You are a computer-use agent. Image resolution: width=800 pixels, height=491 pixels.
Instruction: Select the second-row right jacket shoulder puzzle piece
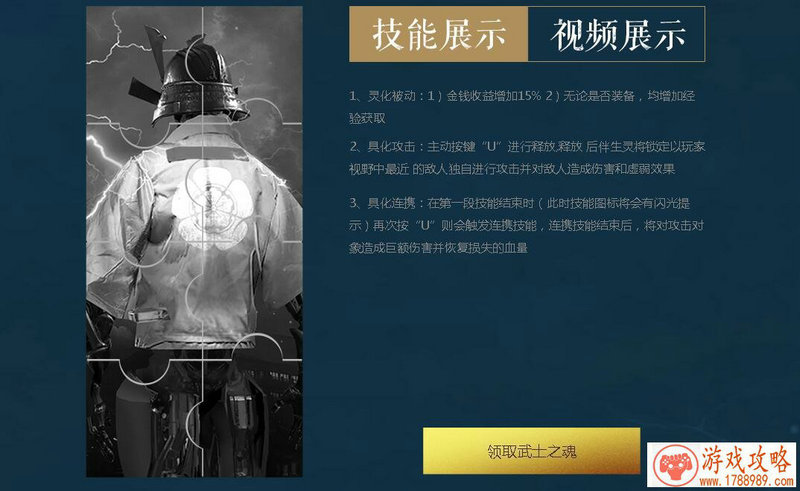point(253,183)
